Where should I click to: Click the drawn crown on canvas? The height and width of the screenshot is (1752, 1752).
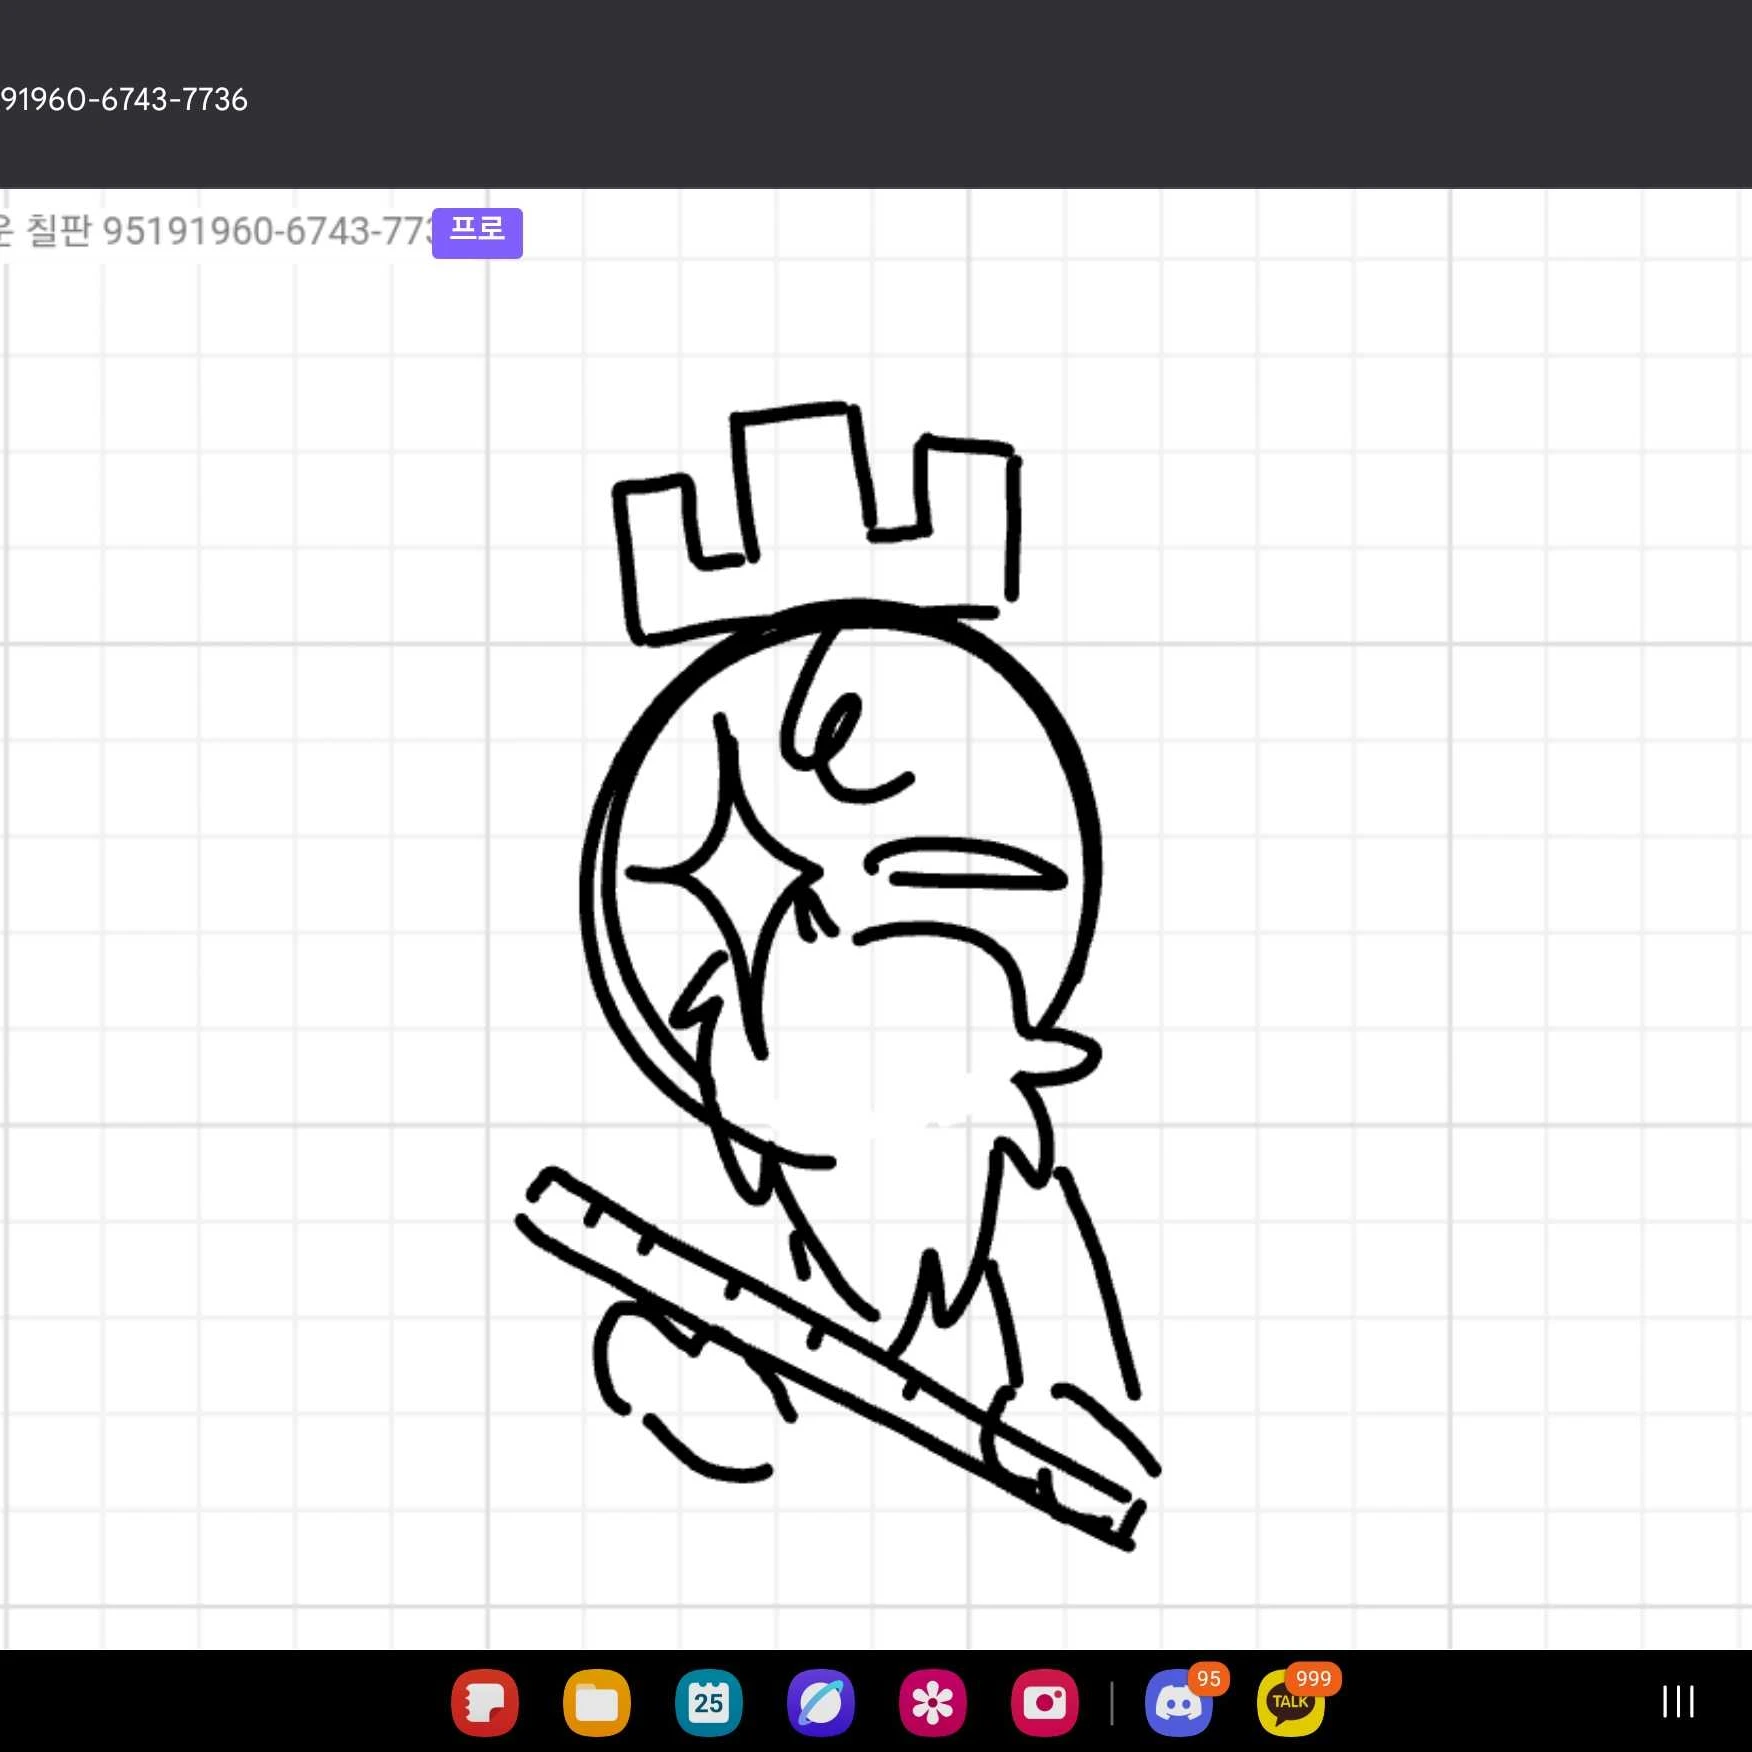[818, 520]
